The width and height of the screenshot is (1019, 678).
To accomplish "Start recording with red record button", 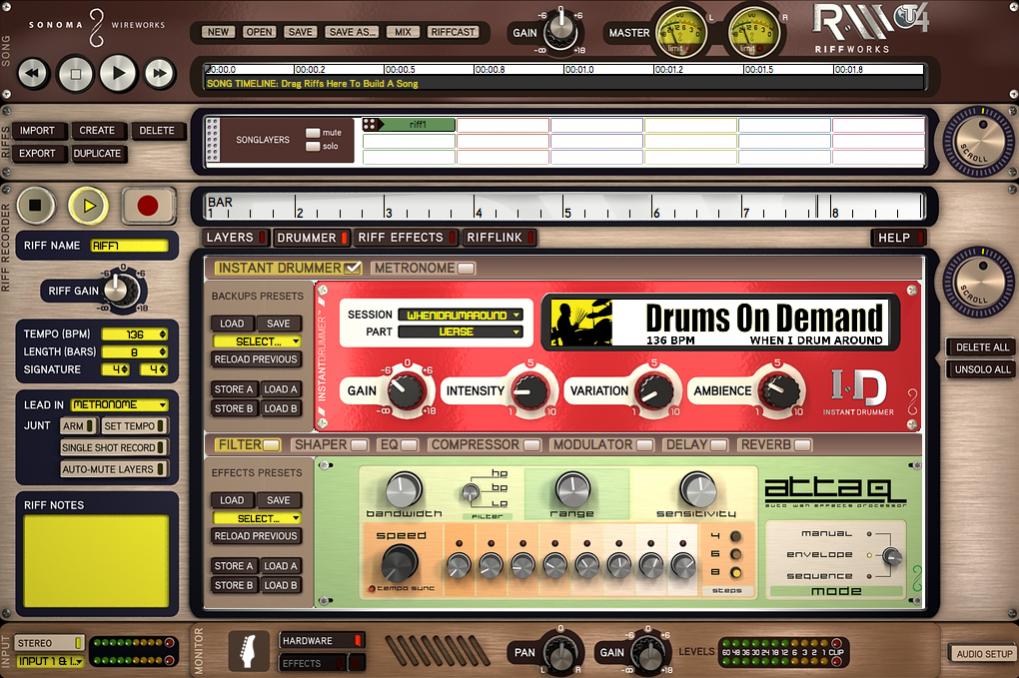I will 148,205.
